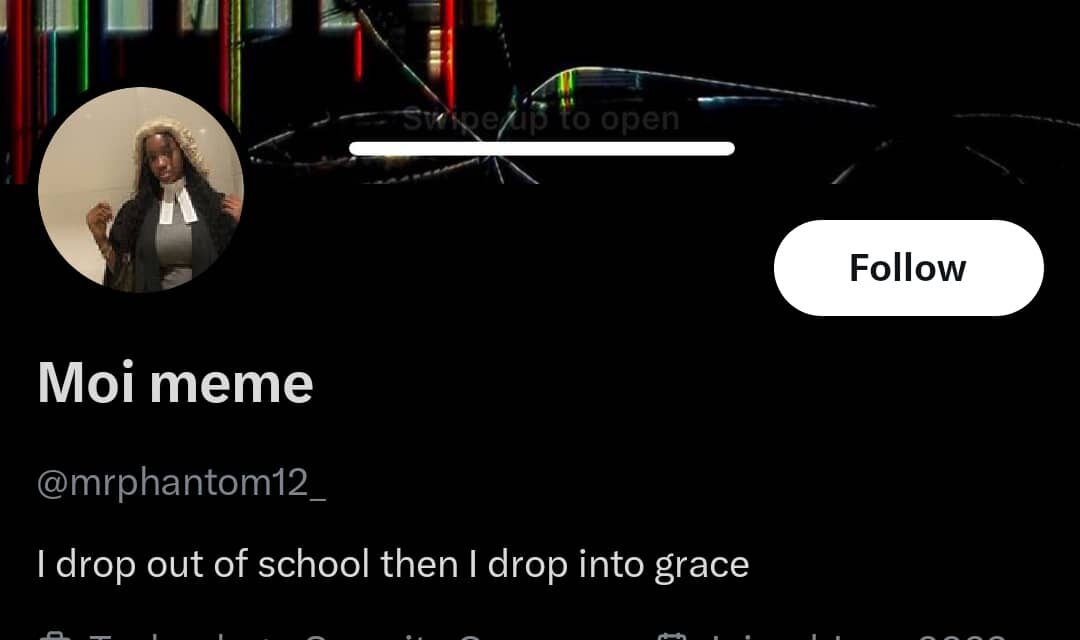Tap the red stripe near banner center top
This screenshot has height=640, width=1080.
448,52
